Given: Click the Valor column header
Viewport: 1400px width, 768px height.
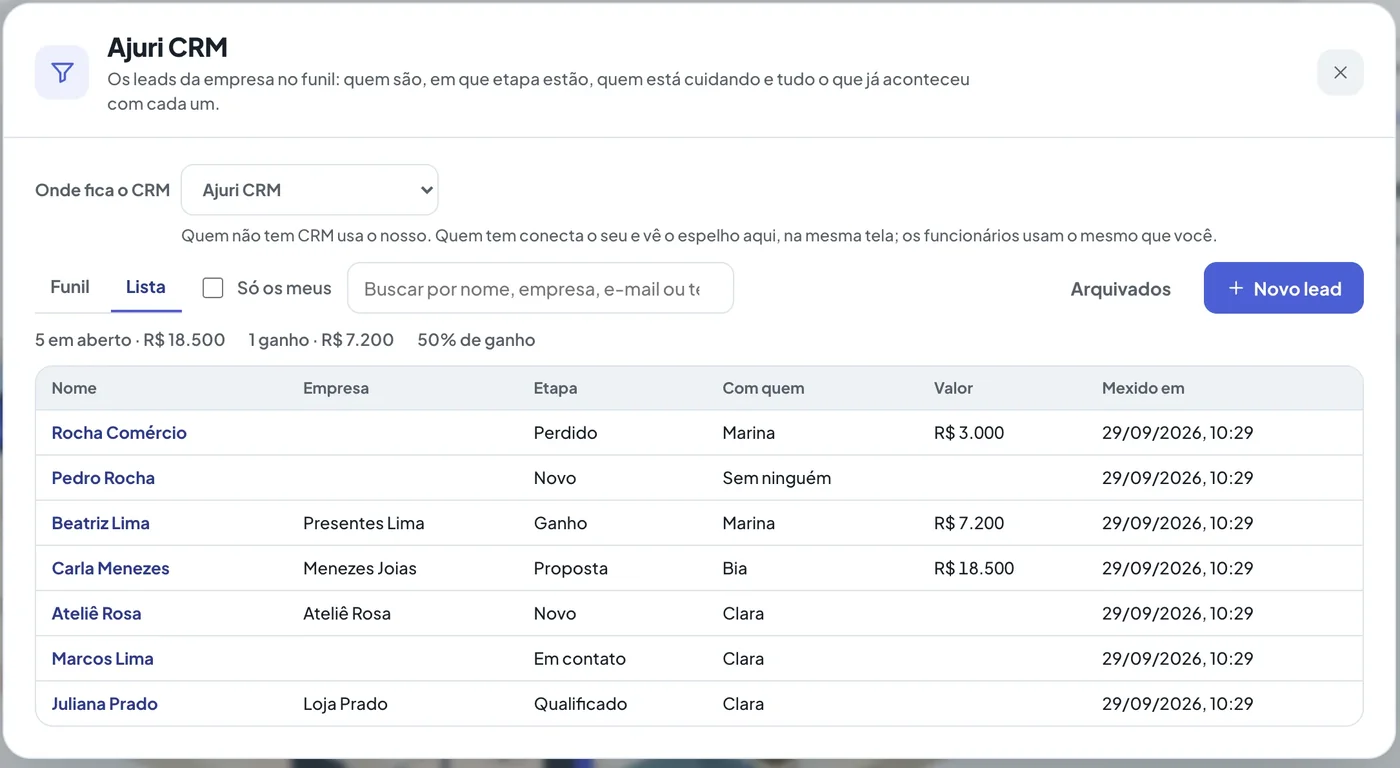Looking at the screenshot, I should (953, 388).
